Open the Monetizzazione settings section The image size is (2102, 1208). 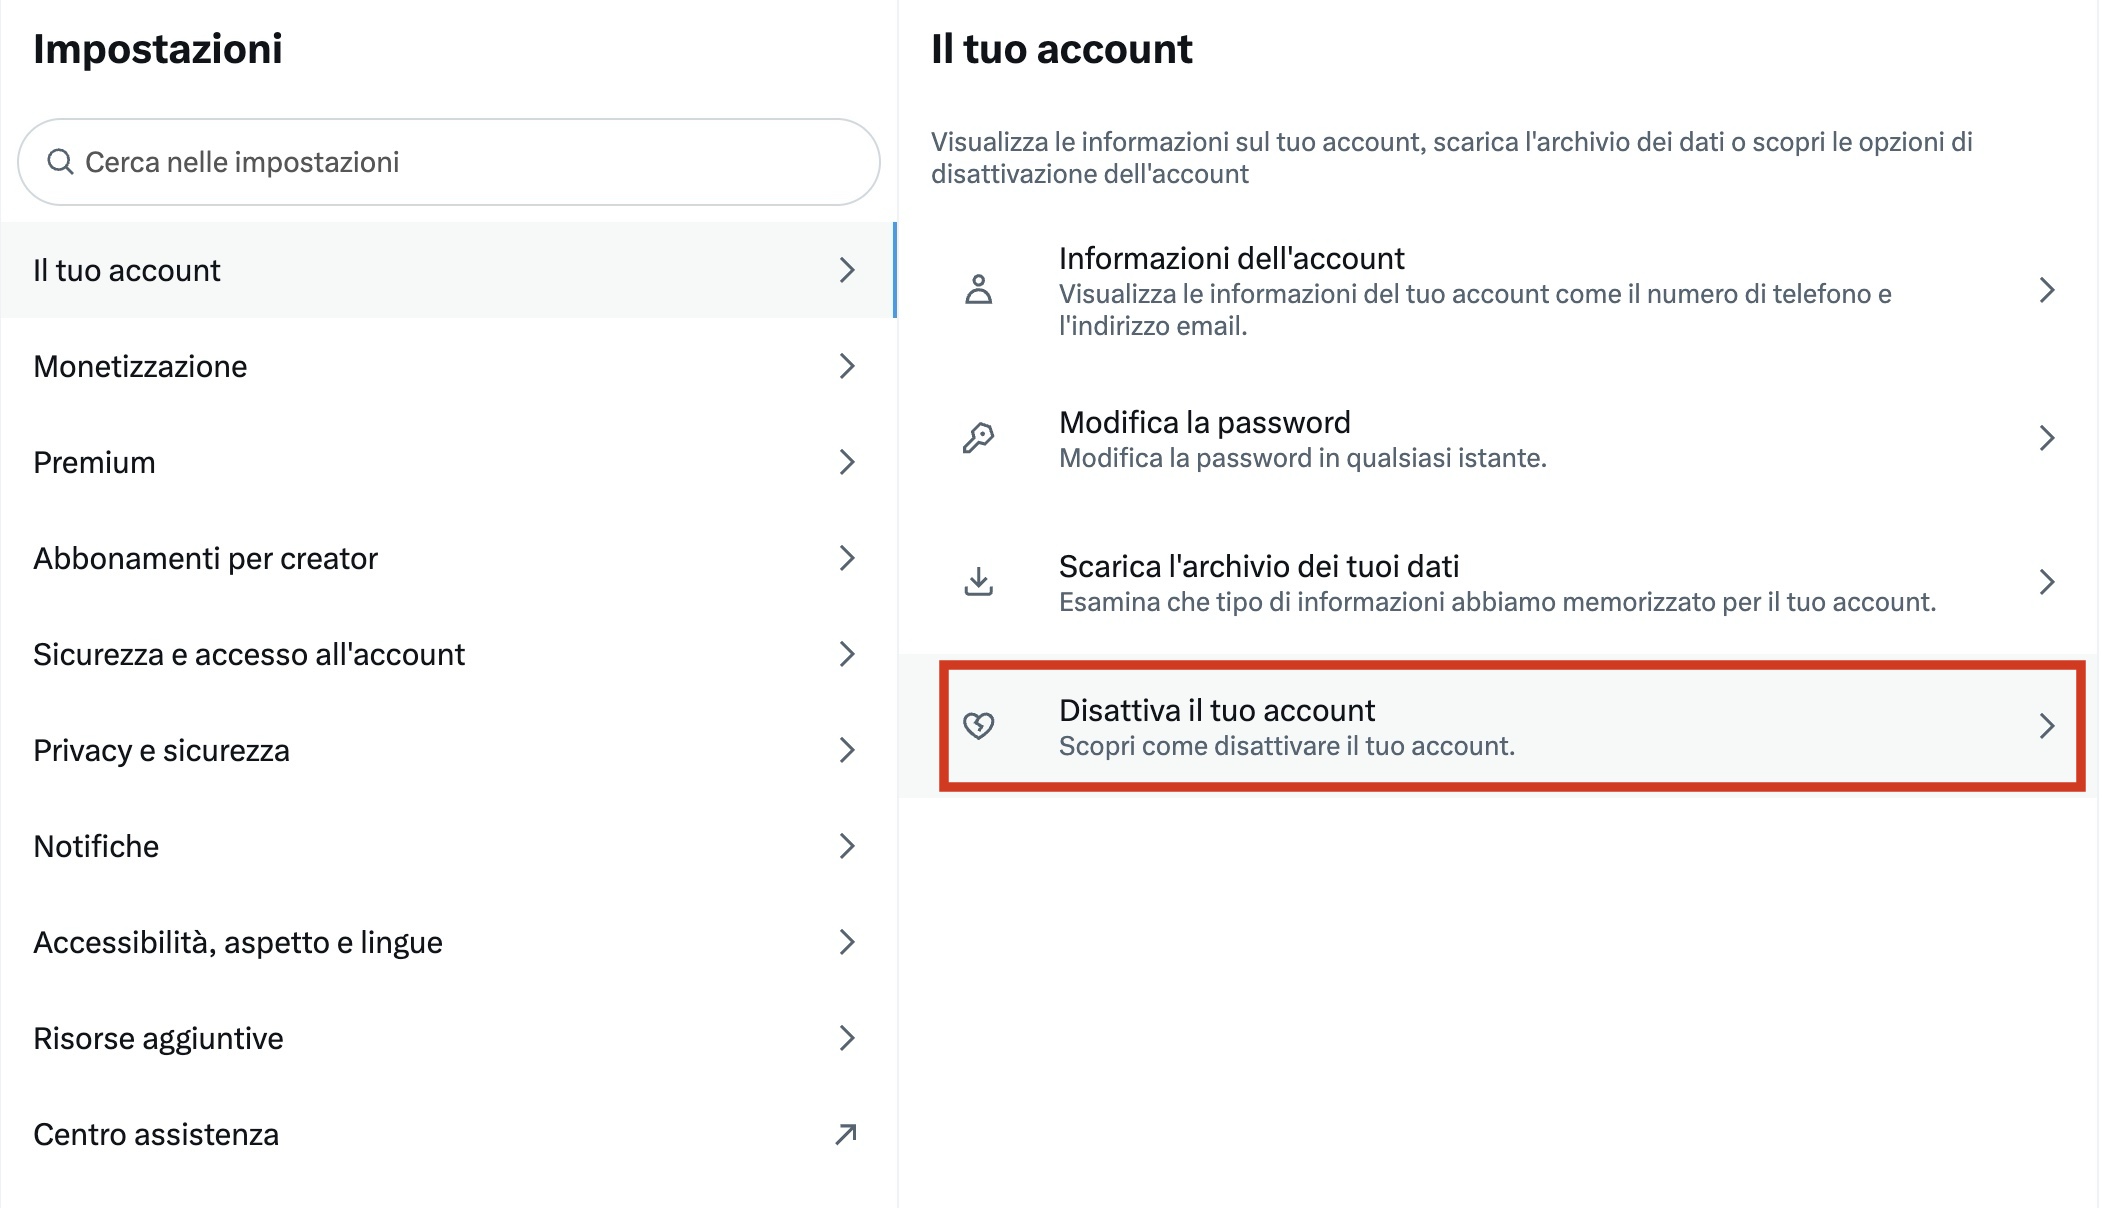coord(140,366)
